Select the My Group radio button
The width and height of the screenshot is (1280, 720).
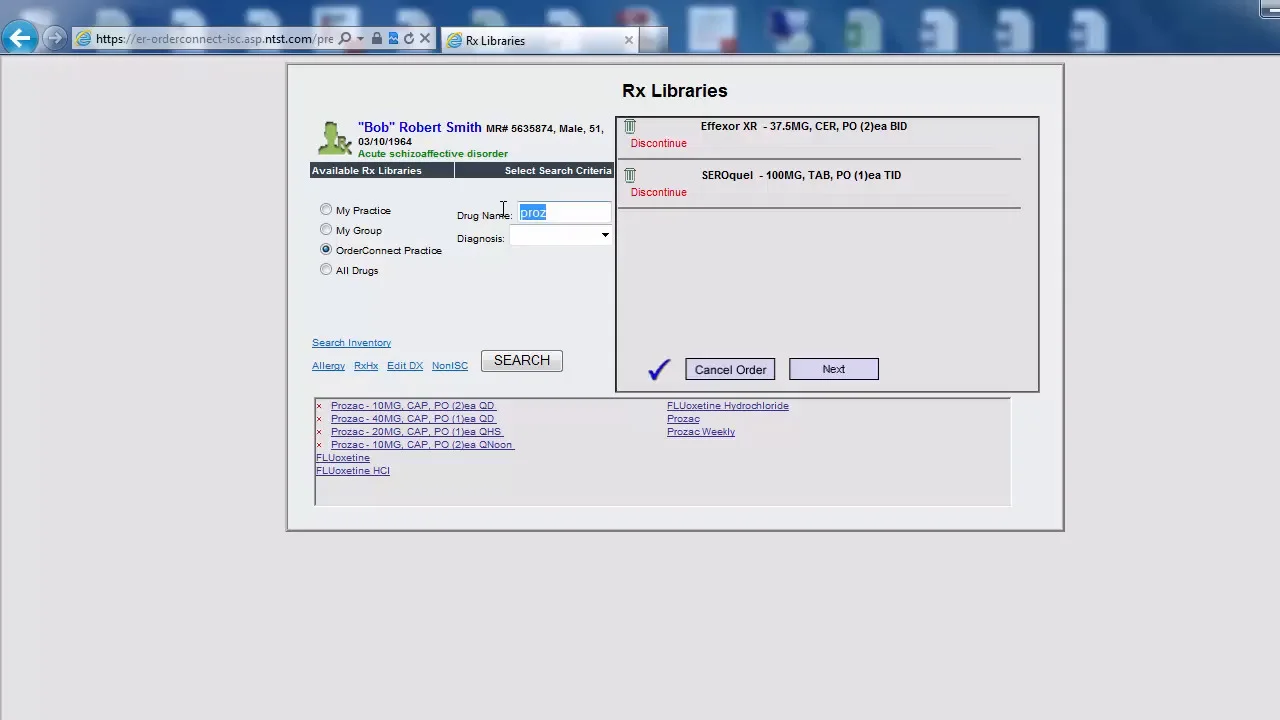click(x=326, y=229)
